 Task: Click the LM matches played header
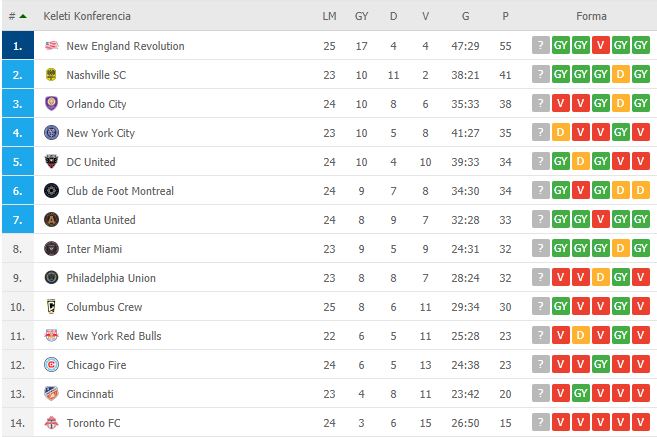329,16
